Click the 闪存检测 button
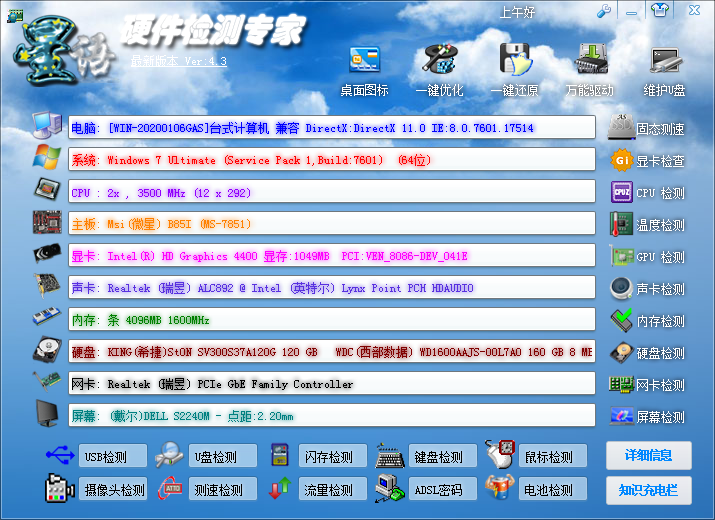The image size is (715, 520). tap(333, 456)
